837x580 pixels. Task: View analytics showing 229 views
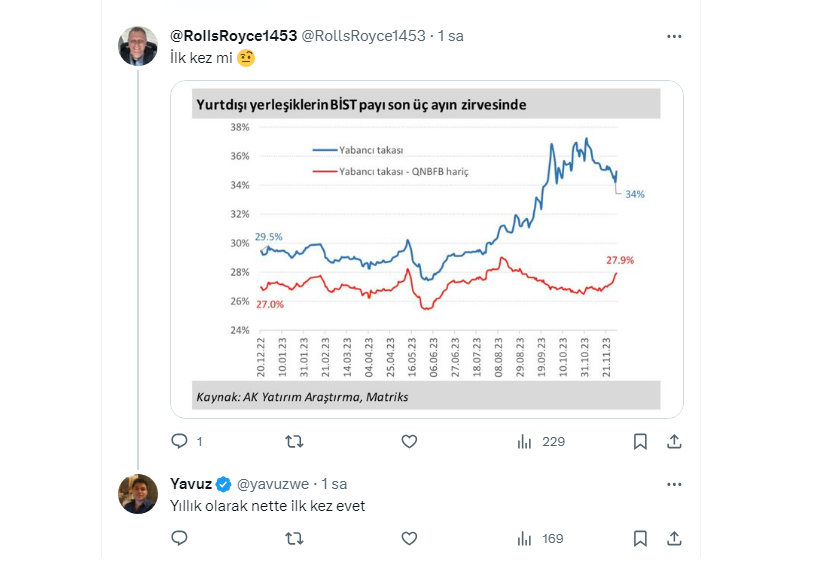[540, 441]
